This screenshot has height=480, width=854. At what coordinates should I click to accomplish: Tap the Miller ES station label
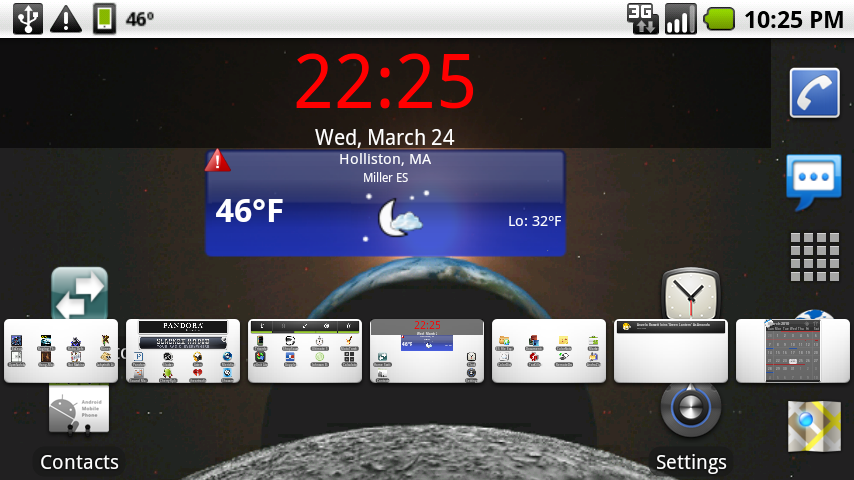386,178
